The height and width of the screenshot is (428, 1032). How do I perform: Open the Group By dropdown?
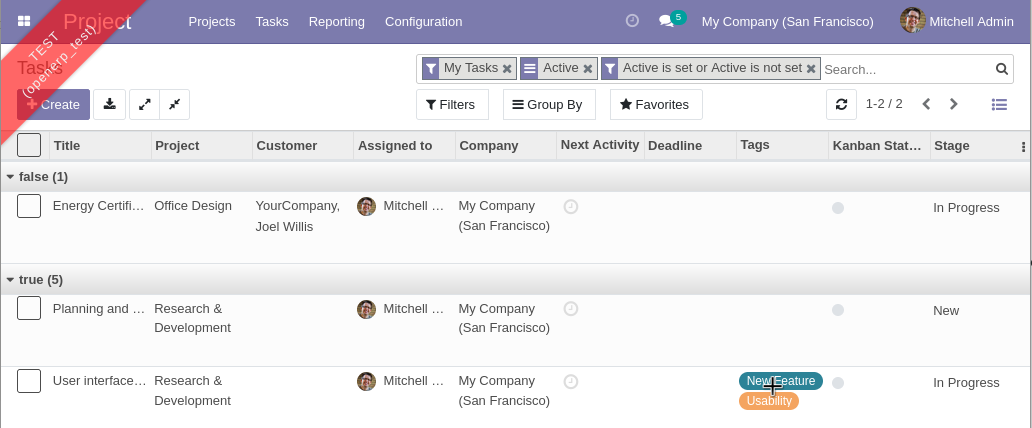(549, 104)
